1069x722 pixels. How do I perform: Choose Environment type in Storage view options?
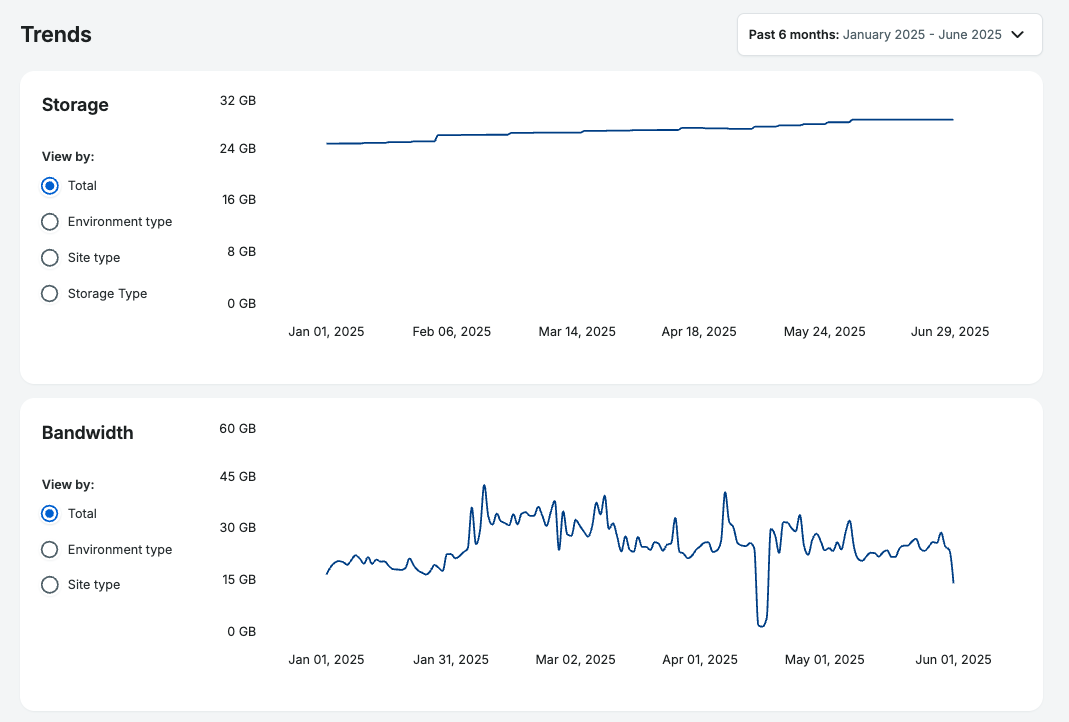point(50,222)
